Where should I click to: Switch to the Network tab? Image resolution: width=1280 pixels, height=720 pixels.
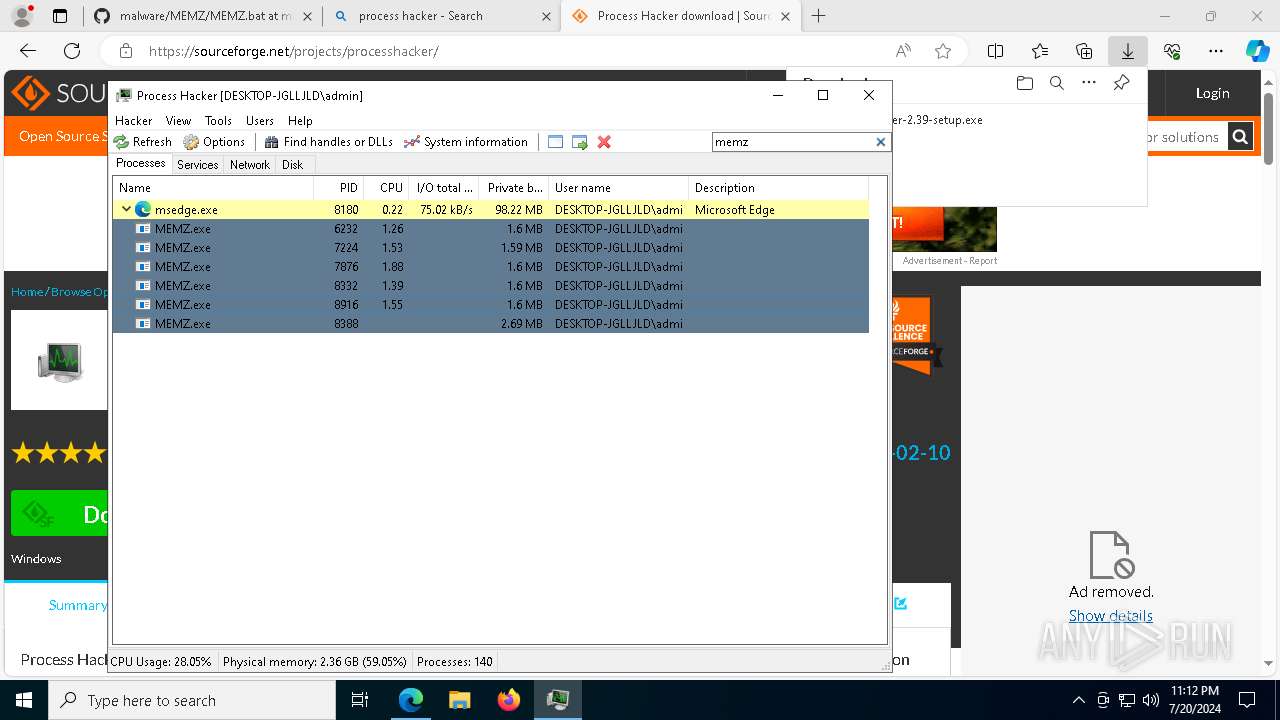coord(250,165)
